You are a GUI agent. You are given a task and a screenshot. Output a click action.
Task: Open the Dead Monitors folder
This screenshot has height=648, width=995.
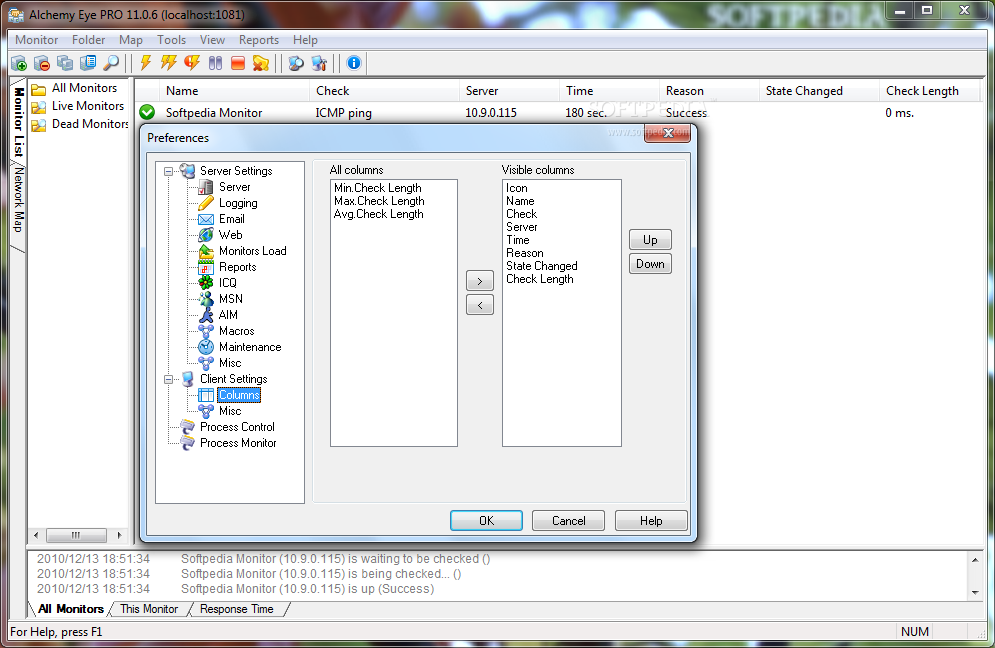(90, 124)
